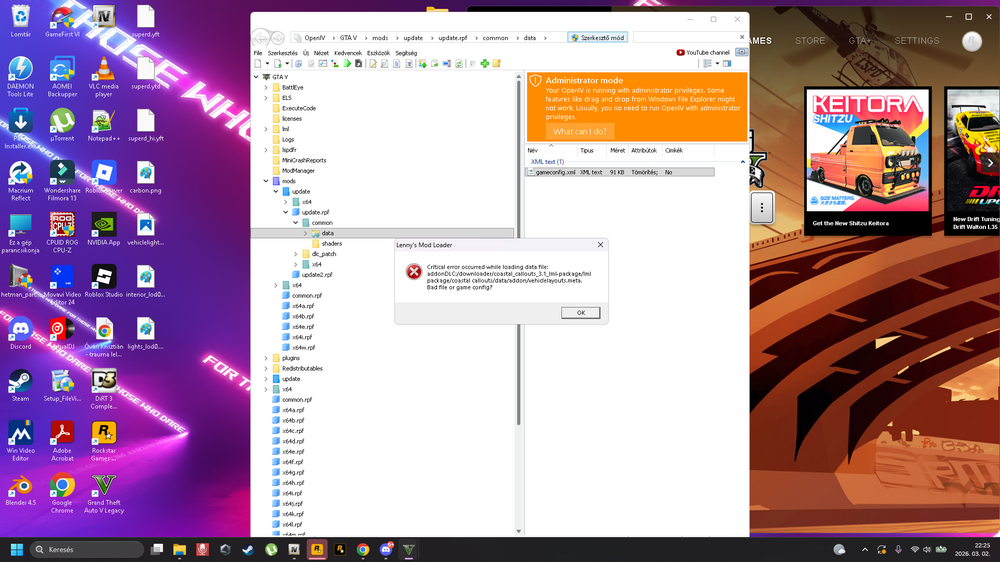Open GTA+ tab in Rockstar launcher
The image size is (1000, 562).
tap(860, 40)
